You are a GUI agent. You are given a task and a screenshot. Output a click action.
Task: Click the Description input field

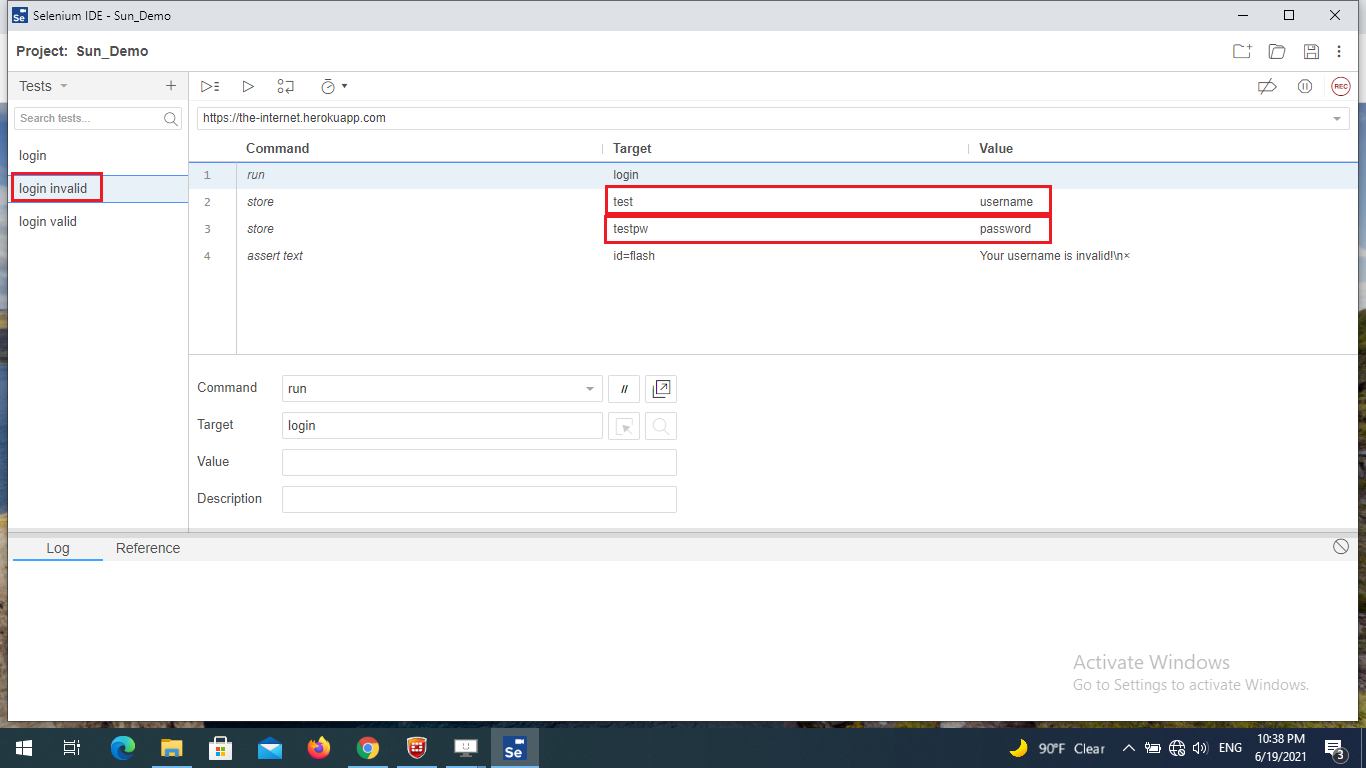pos(479,499)
